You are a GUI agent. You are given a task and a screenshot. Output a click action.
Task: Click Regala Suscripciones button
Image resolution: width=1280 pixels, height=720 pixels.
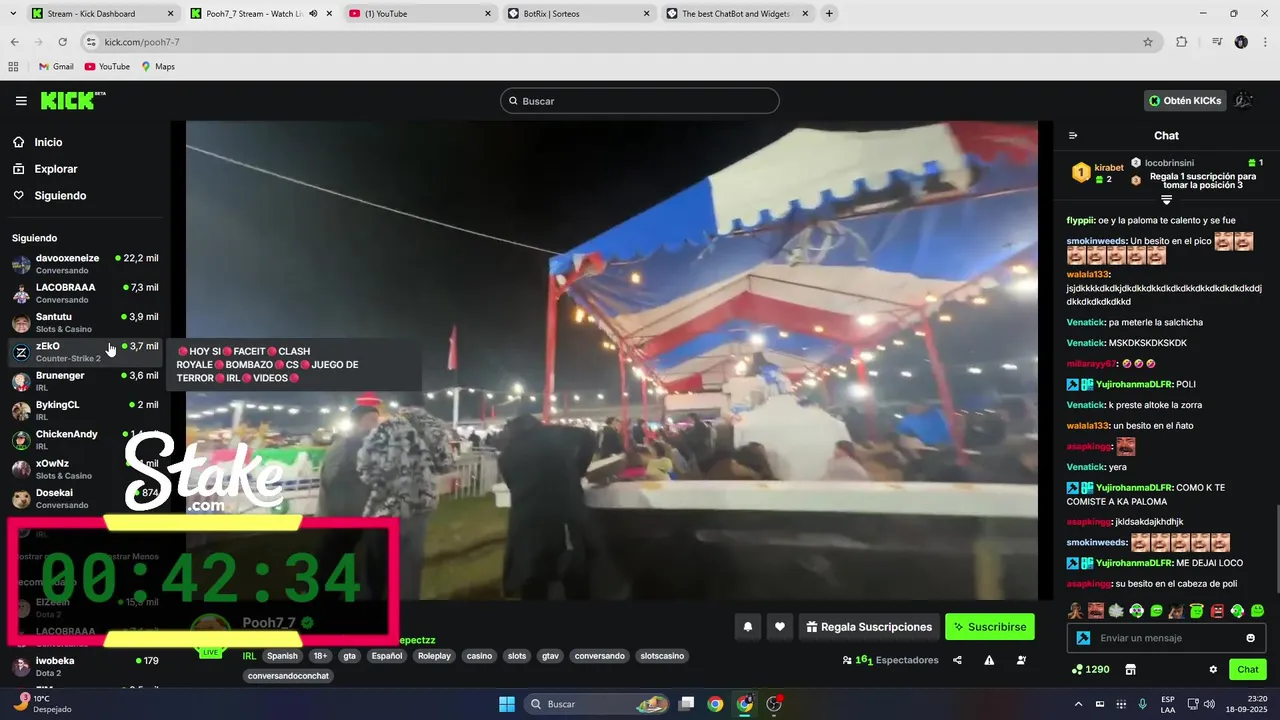pos(870,627)
